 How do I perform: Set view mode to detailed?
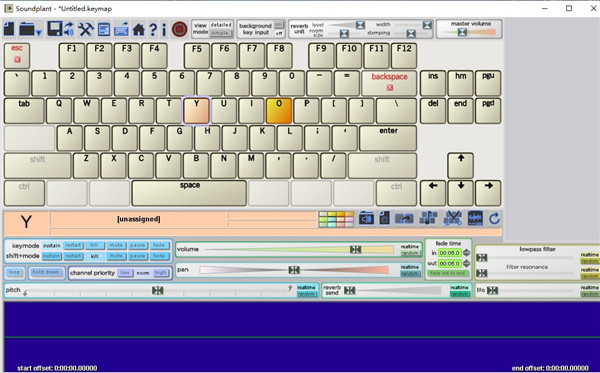coord(221,25)
